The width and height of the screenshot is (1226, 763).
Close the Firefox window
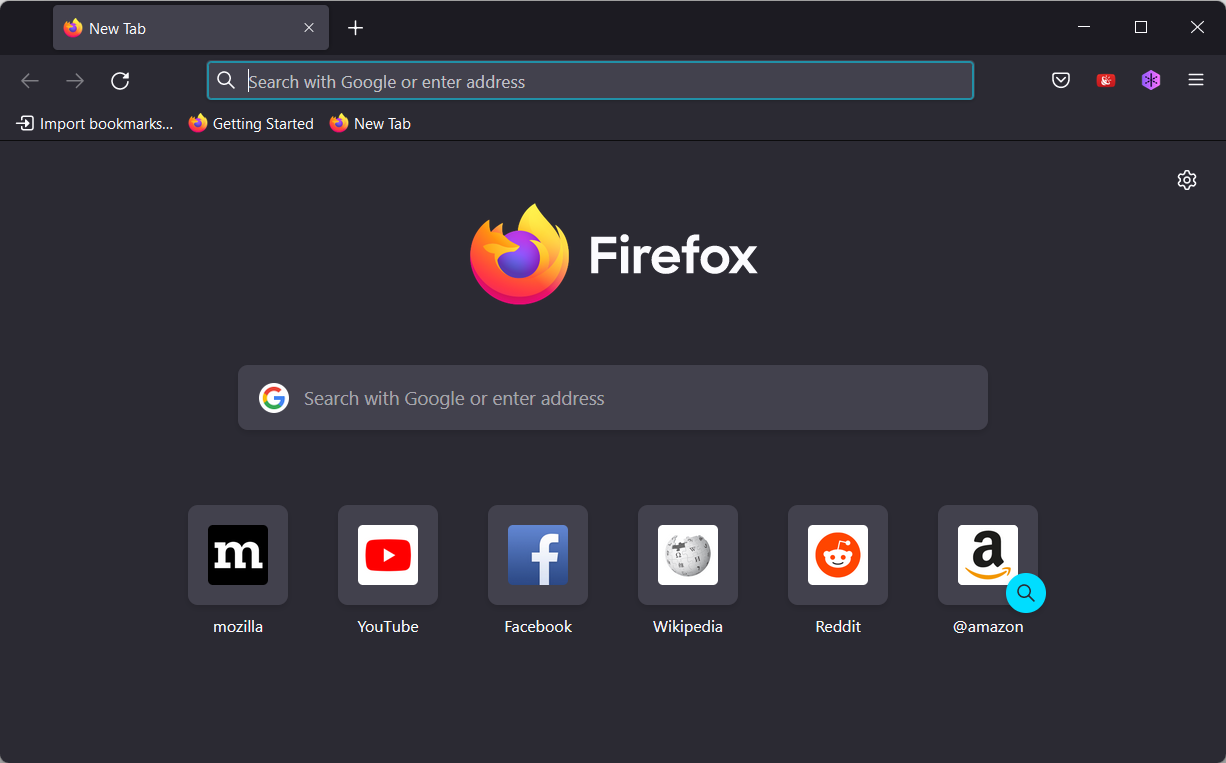coord(1197,28)
